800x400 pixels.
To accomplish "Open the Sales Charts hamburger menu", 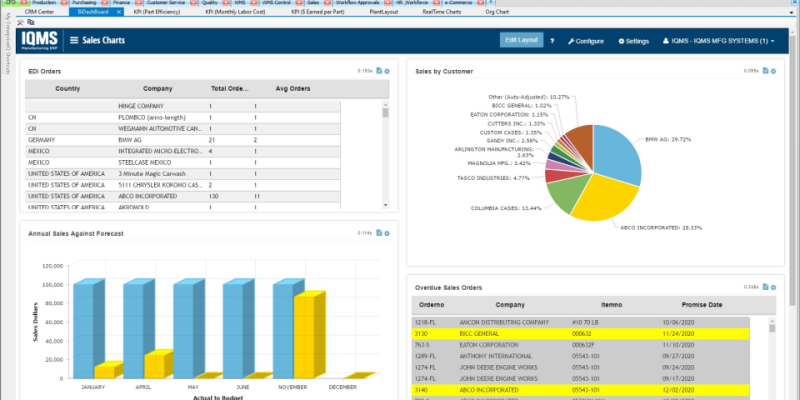I will click(x=74, y=41).
